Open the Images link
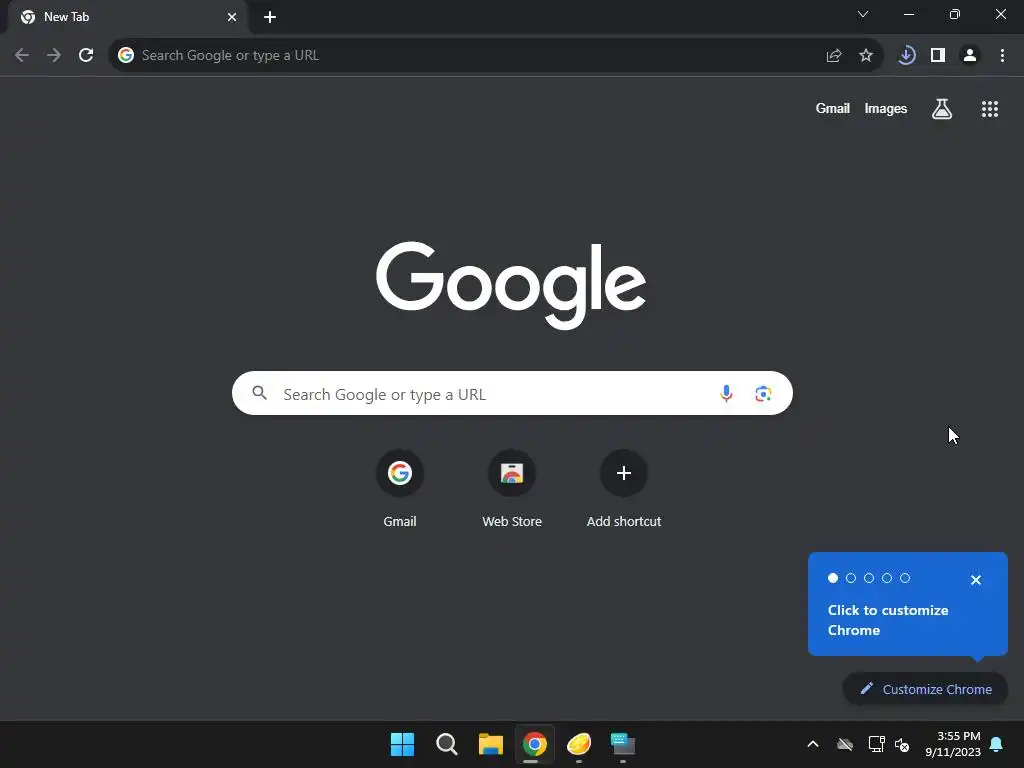1024x768 pixels. pyautogui.click(x=886, y=108)
